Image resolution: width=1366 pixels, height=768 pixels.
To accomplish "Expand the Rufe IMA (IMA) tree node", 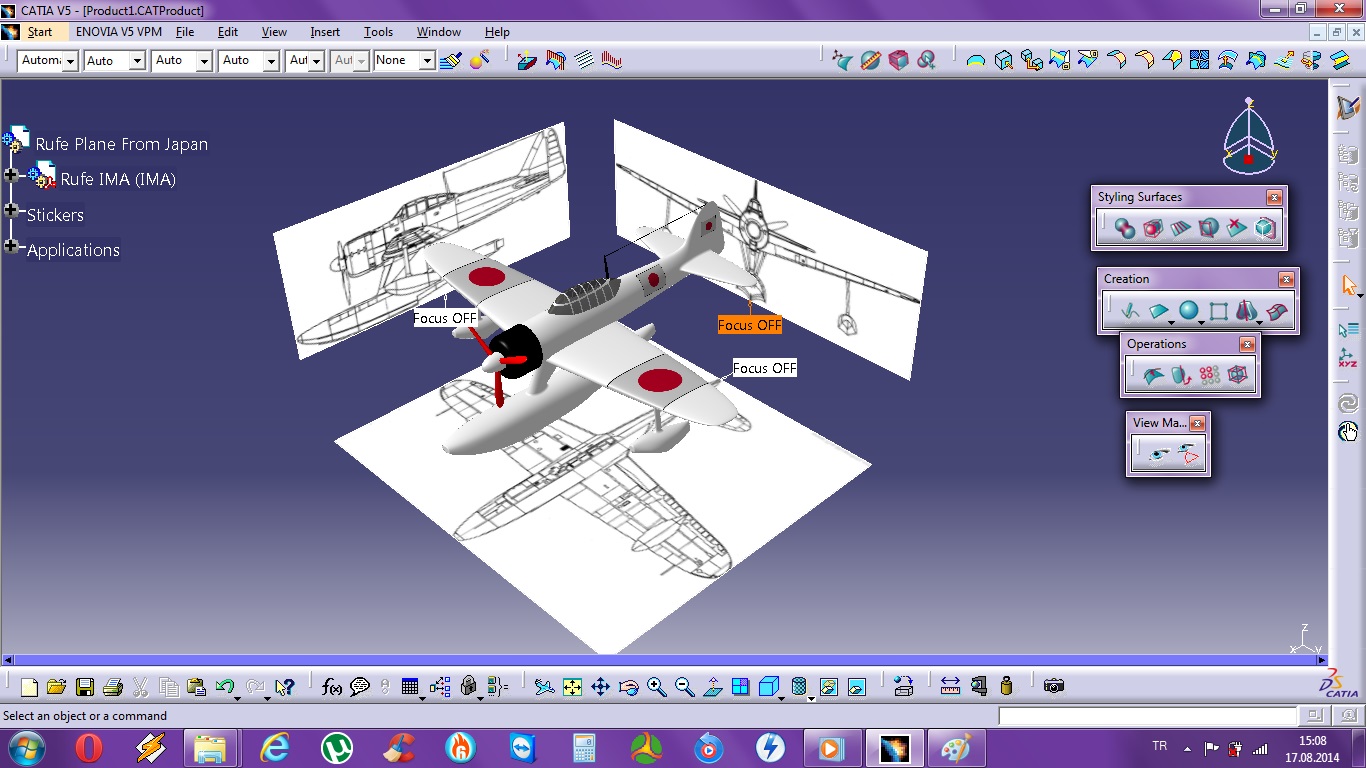I will pos(11,175).
